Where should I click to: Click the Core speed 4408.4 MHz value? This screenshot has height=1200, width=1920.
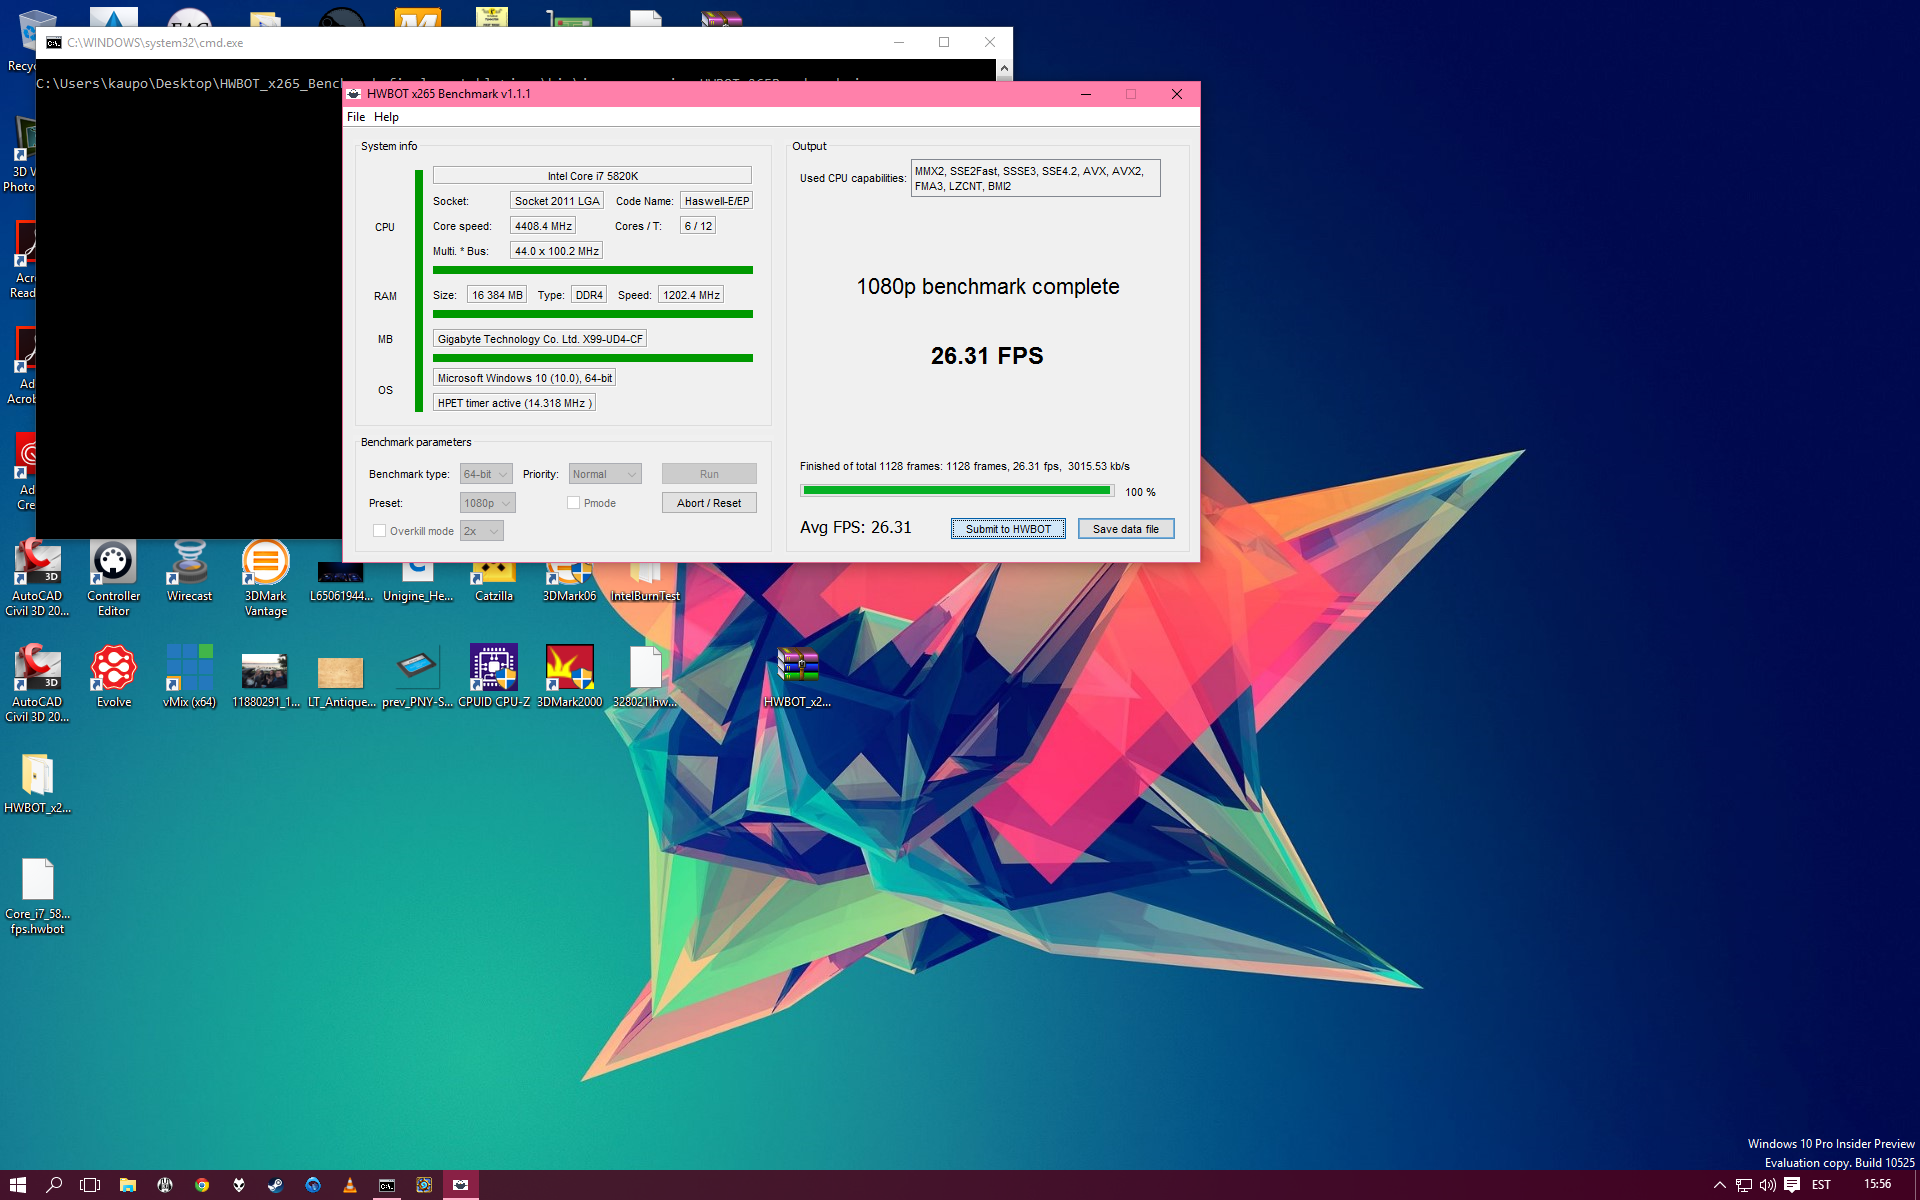(543, 226)
